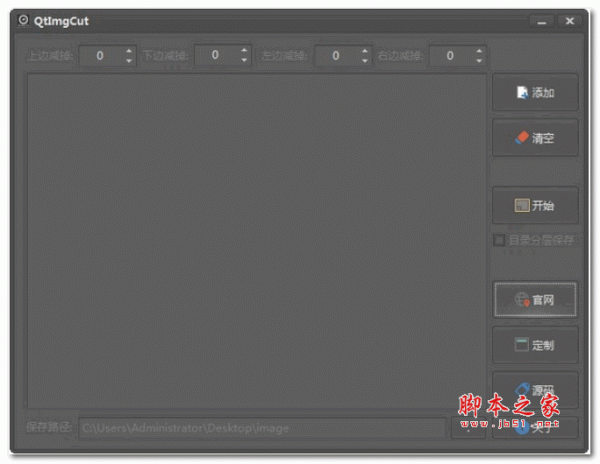Increase the 下边减掉 value with up arrow
Image resolution: width=600 pixels, height=464 pixels.
click(244, 50)
